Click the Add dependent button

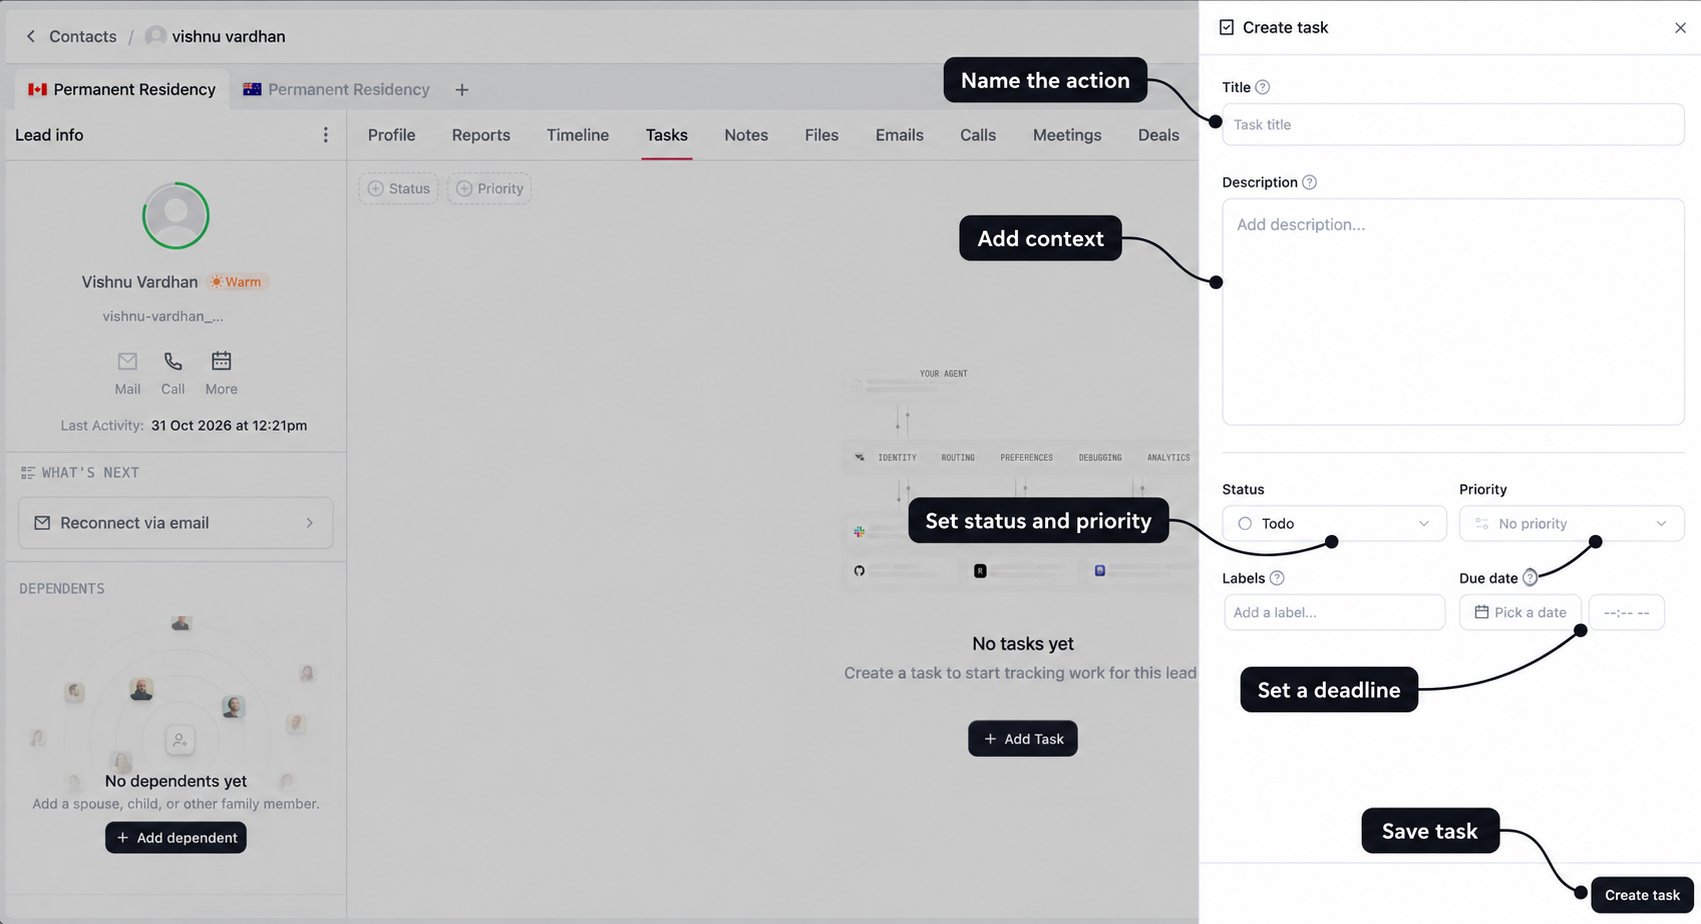tap(176, 838)
